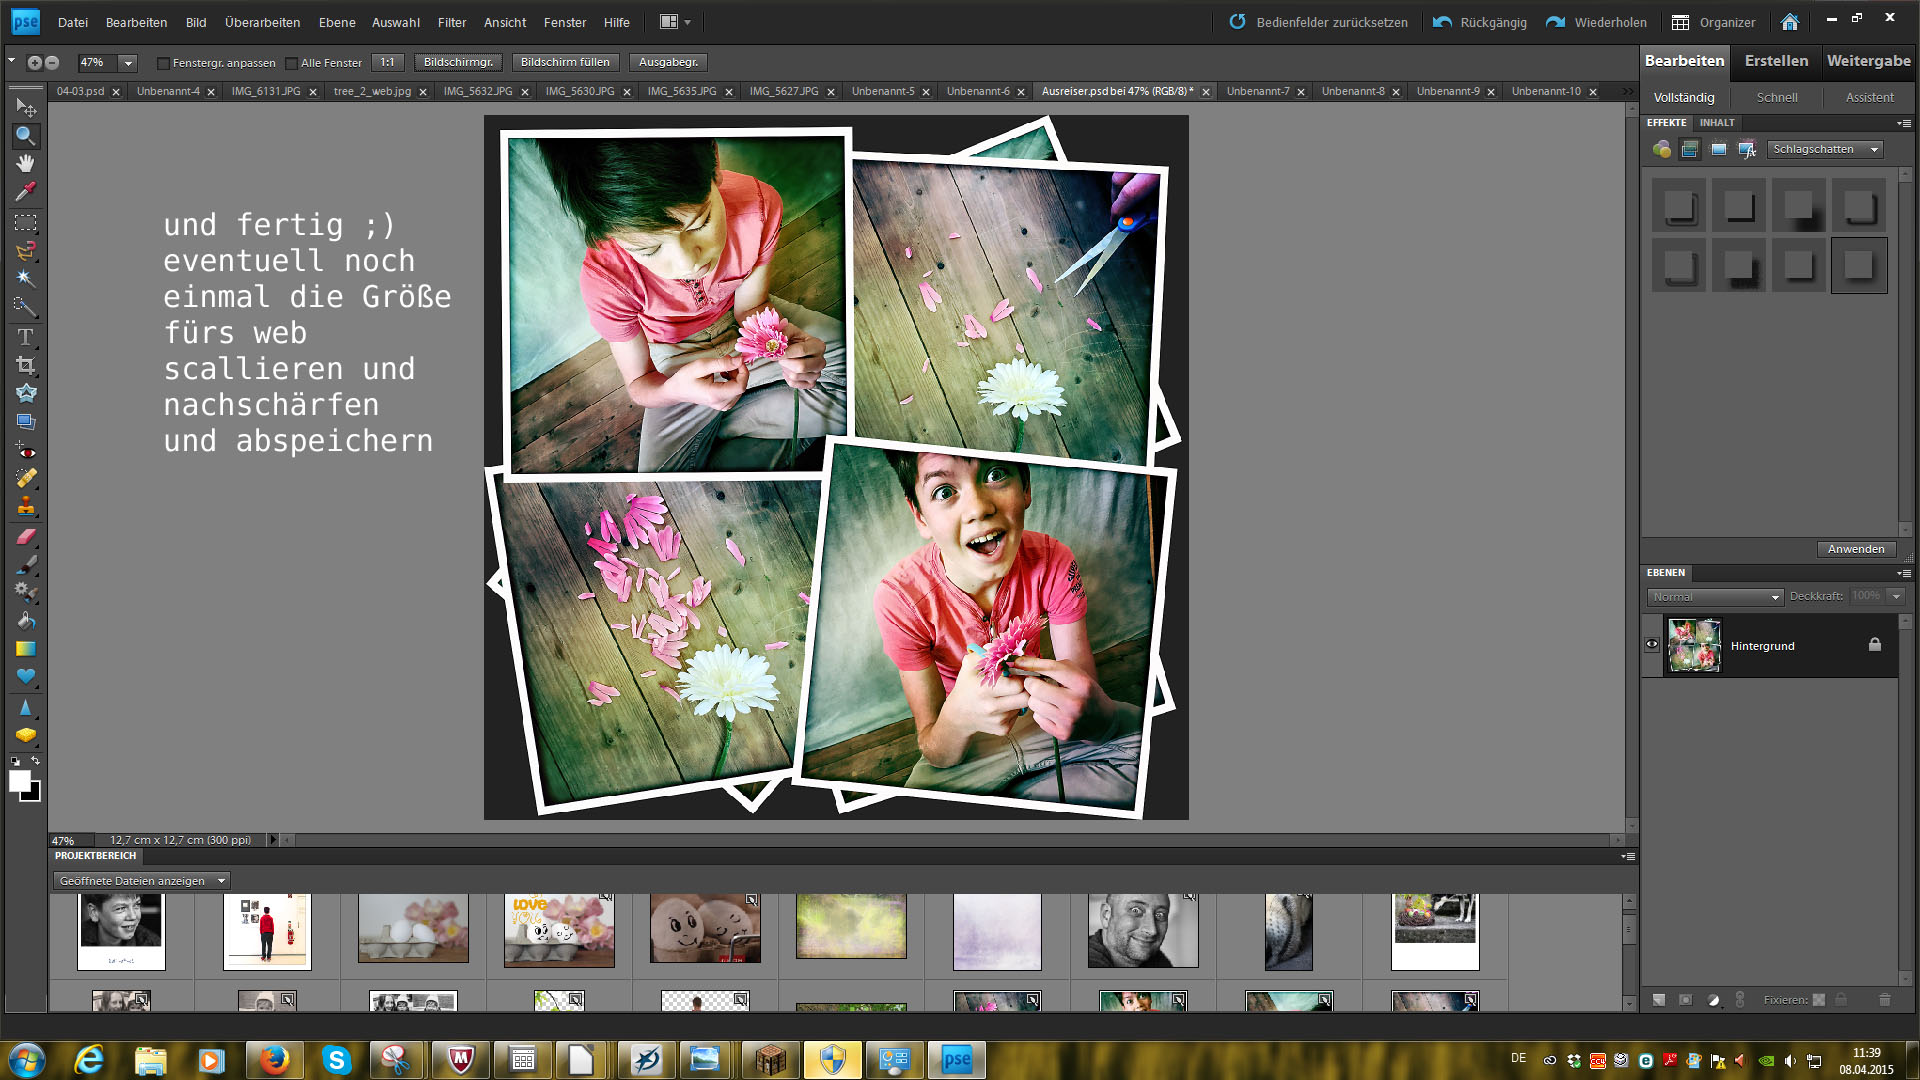1920x1080 pixels.
Task: Reset default colors small icon
Action: click(x=15, y=762)
